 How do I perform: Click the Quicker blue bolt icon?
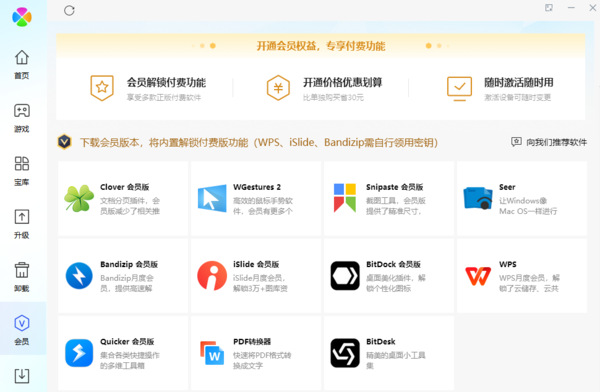79,353
